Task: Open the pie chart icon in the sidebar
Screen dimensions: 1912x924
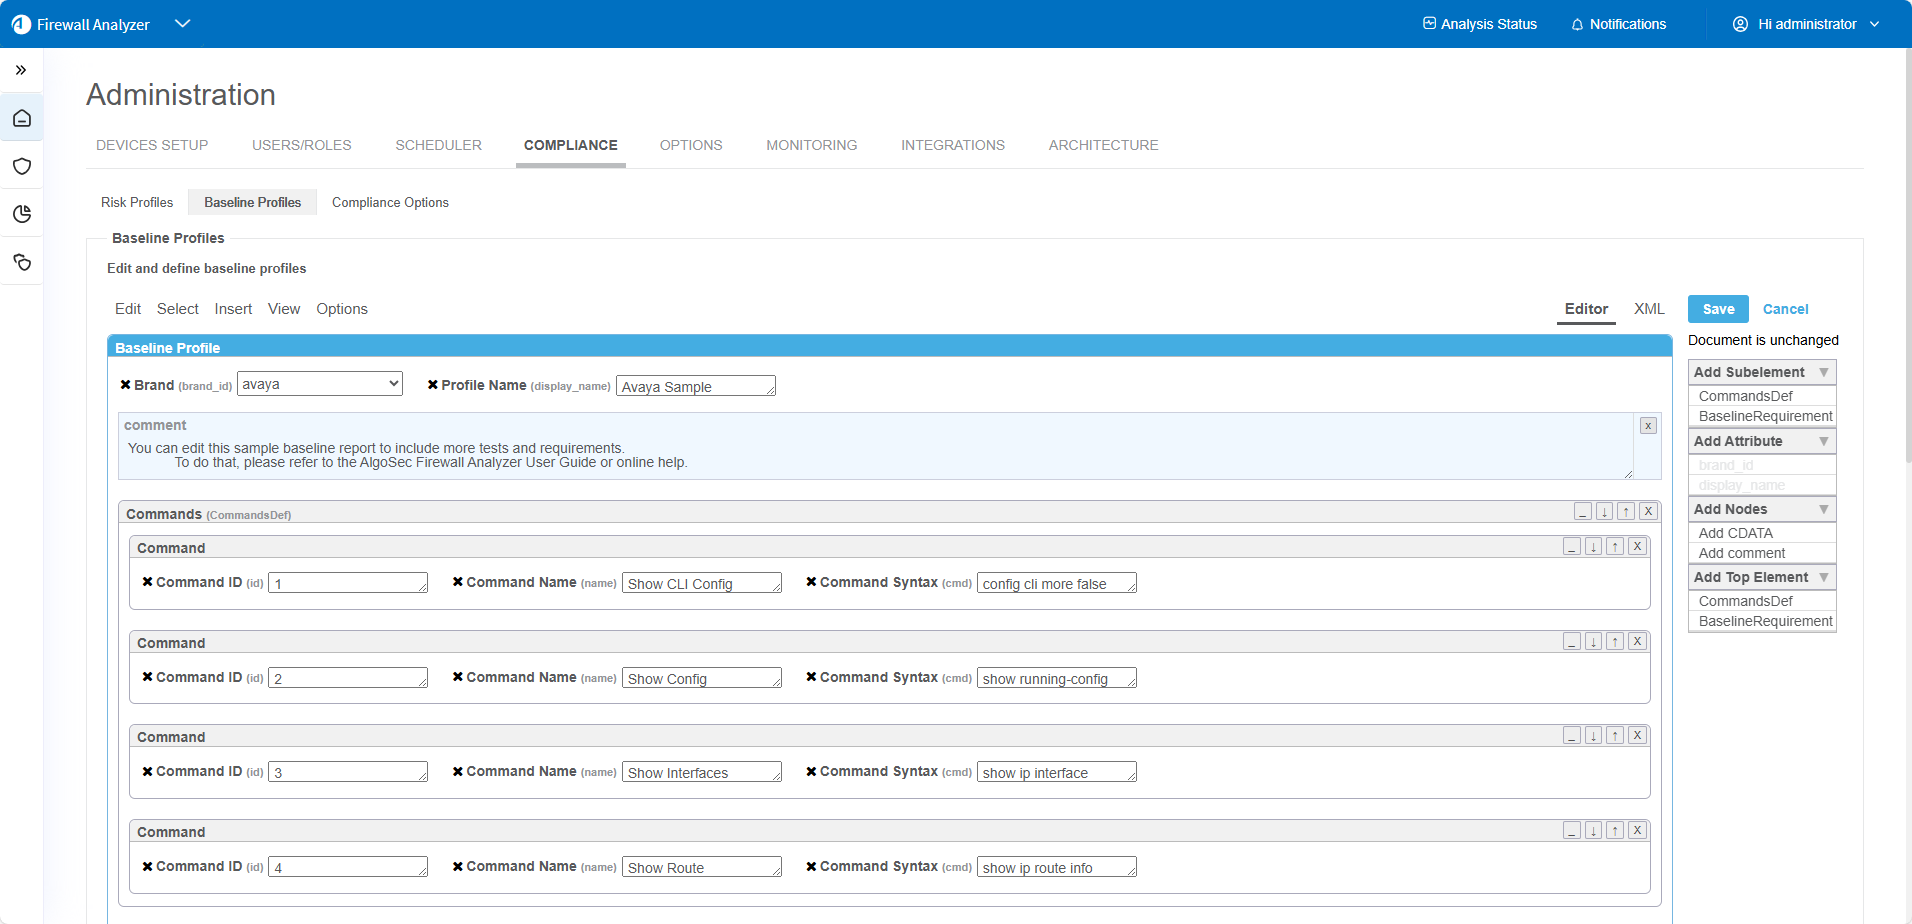Action: pyautogui.click(x=22, y=214)
